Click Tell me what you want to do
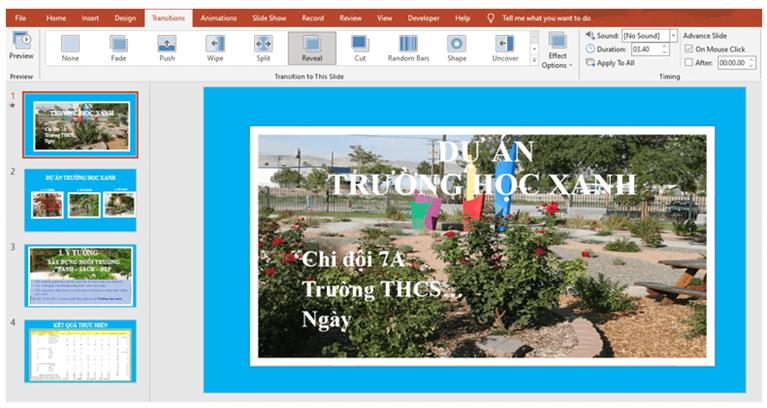Image resolution: width=767 pixels, height=408 pixels. [x=546, y=18]
